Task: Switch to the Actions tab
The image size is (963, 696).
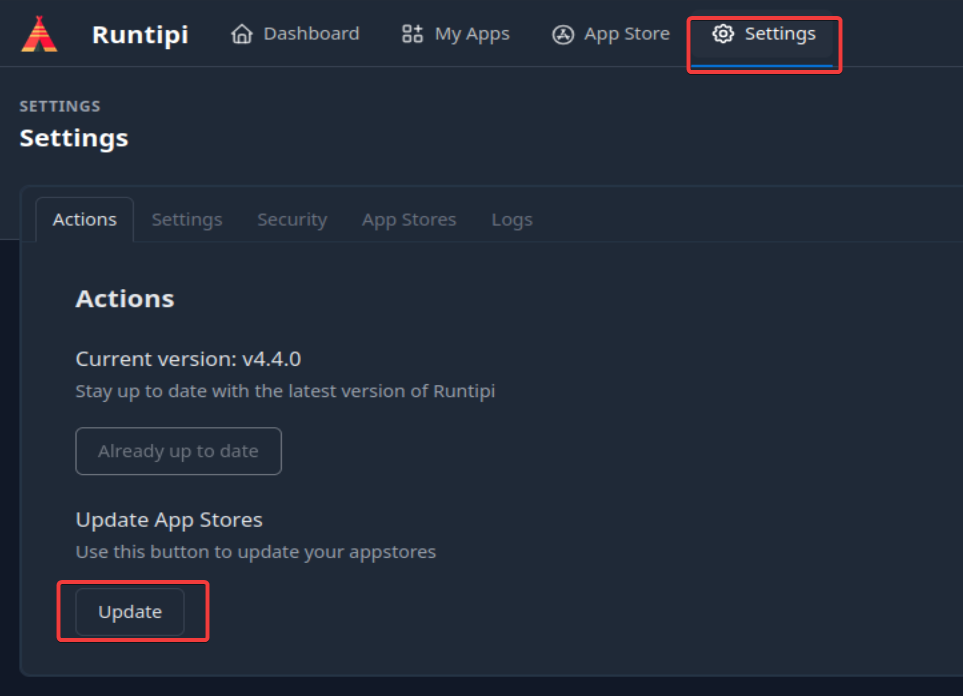Action: pyautogui.click(x=85, y=219)
